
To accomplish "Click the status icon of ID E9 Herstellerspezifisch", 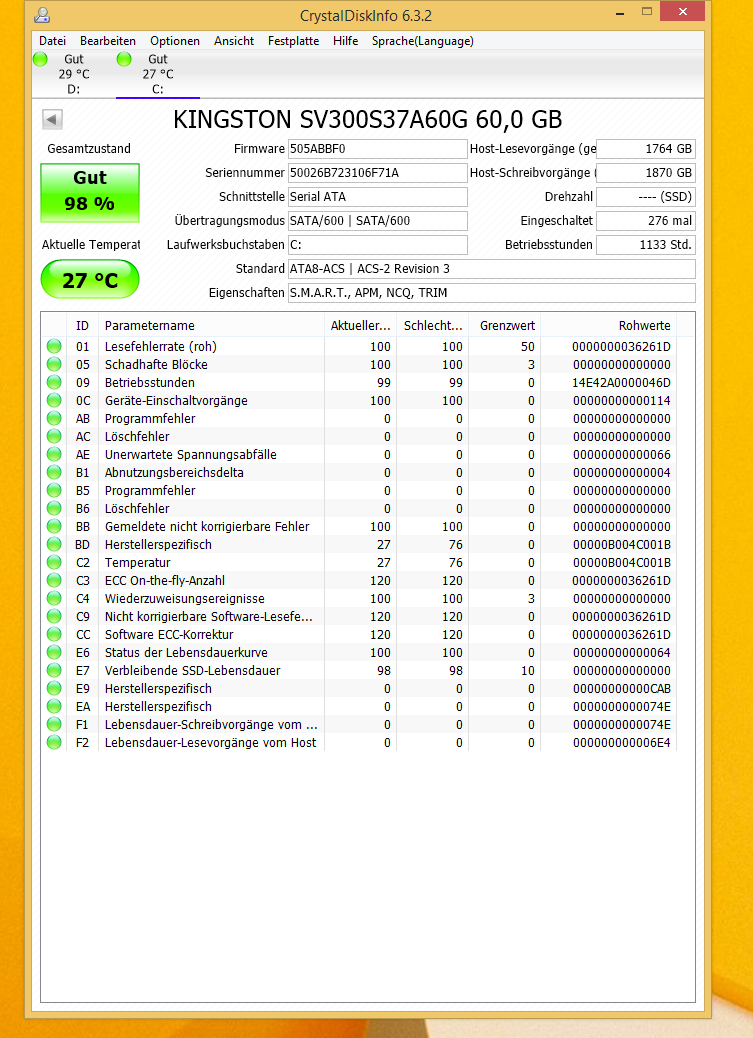I will click(54, 688).
